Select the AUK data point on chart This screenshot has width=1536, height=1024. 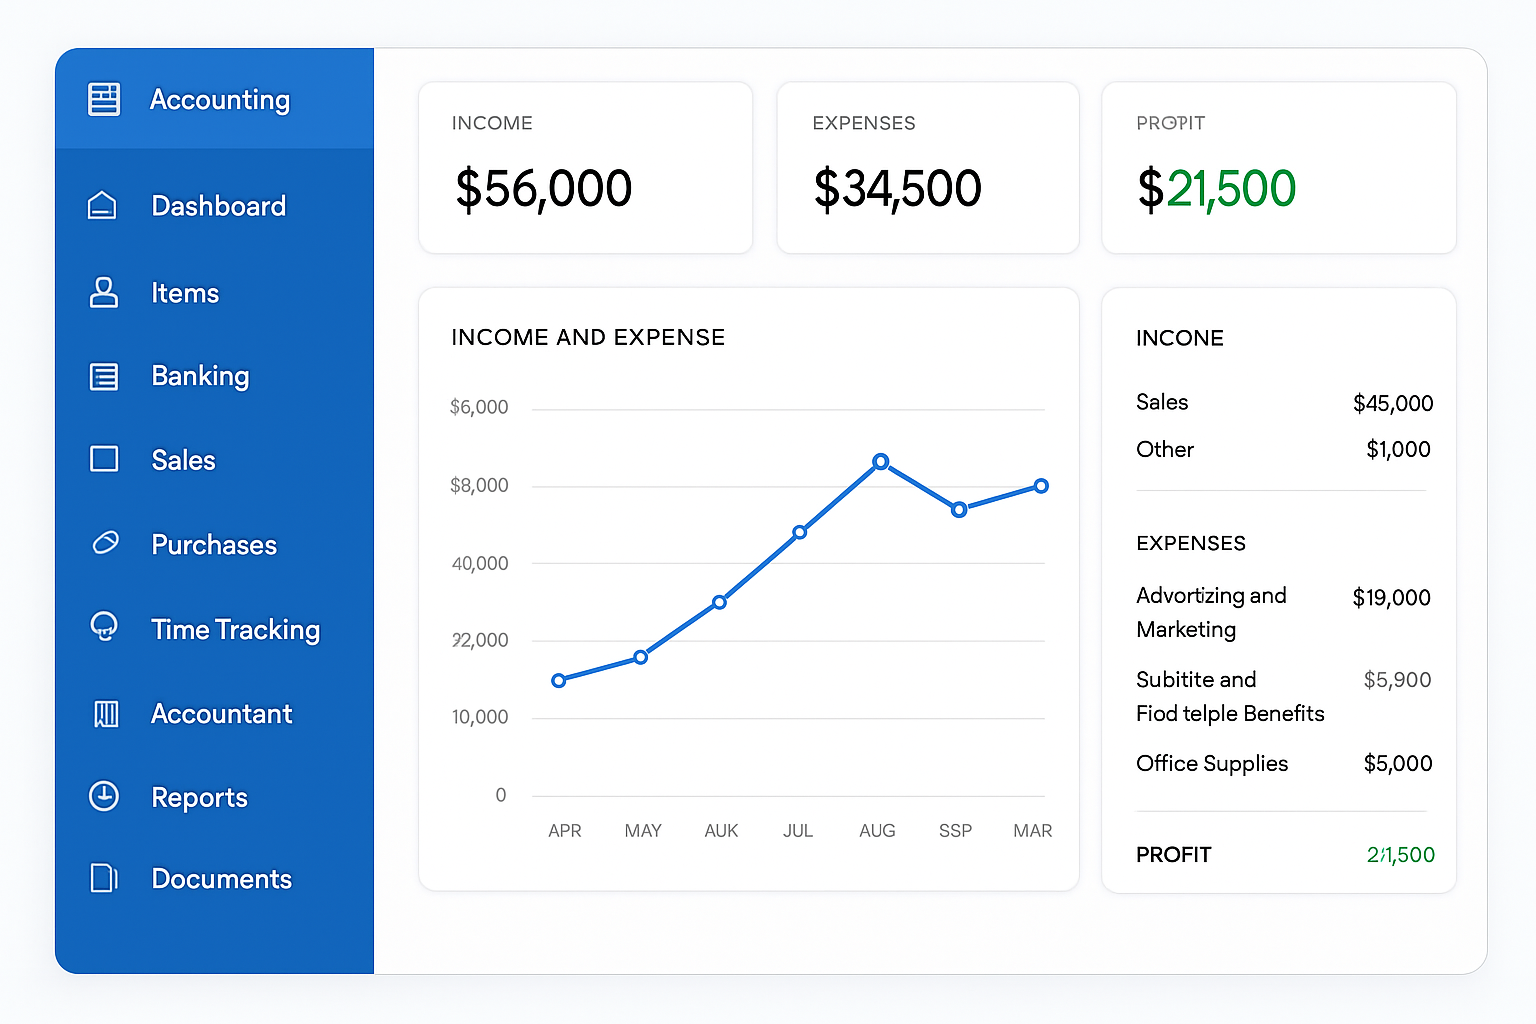[719, 602]
